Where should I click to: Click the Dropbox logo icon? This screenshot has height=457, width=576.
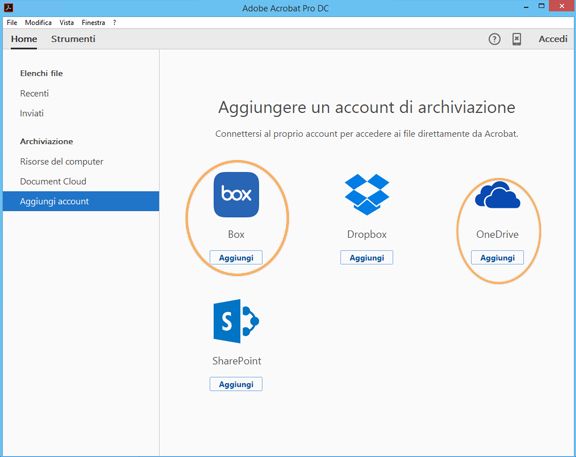367,194
